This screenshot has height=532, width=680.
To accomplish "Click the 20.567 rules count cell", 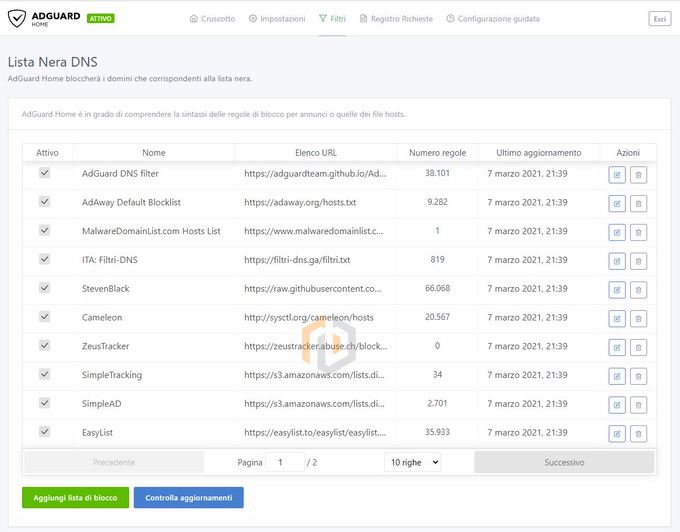I will pos(438,317).
